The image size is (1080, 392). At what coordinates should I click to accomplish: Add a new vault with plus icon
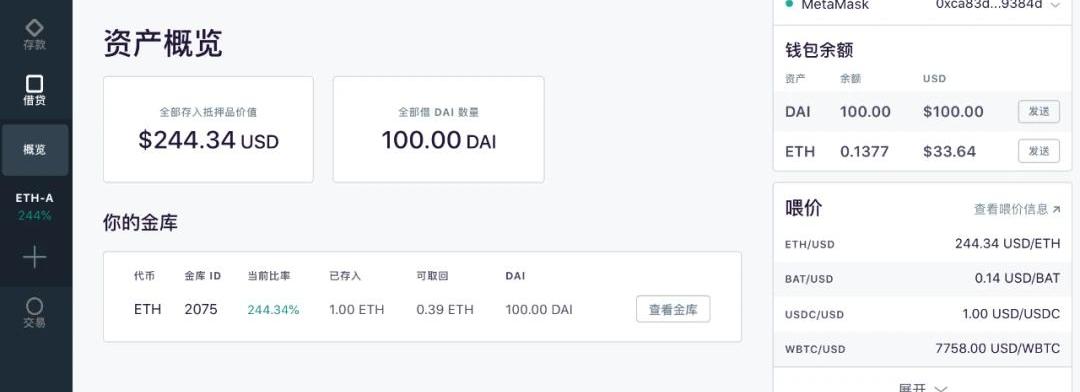click(x=34, y=258)
